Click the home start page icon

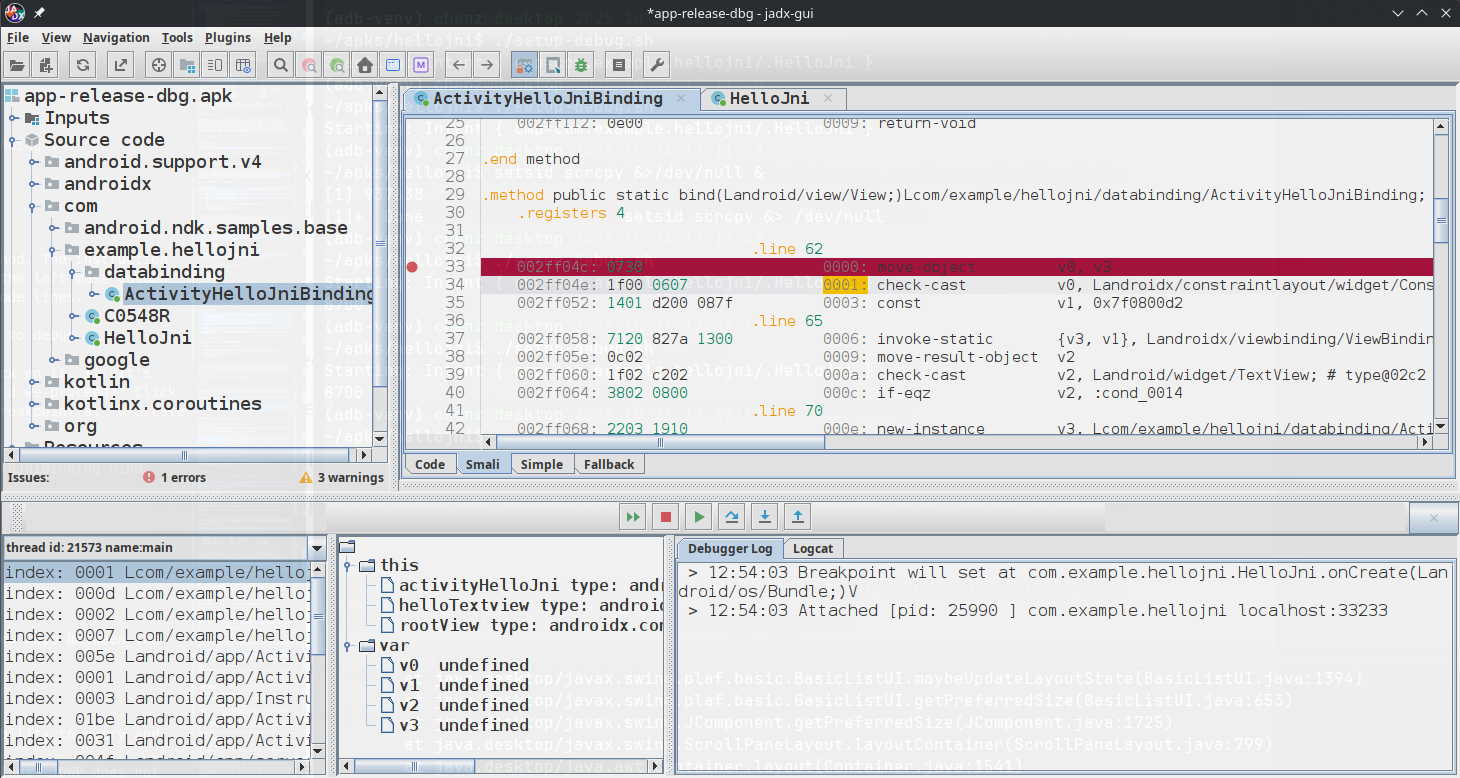point(365,66)
